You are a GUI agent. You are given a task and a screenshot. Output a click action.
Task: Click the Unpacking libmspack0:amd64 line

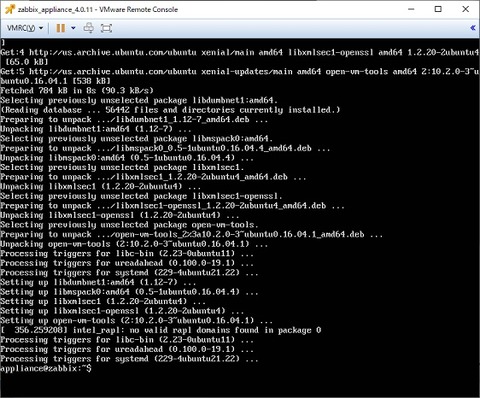127,158
